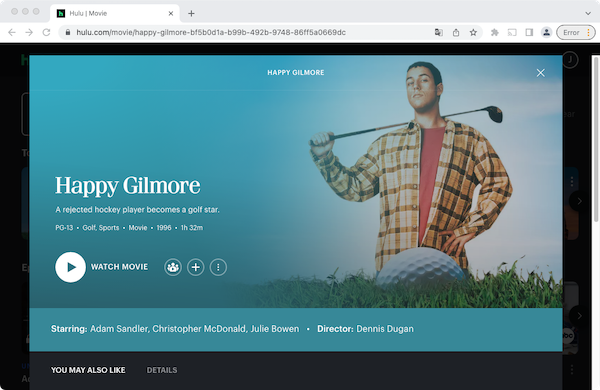View site info via the lock icon
The height and width of the screenshot is (390, 600).
(68, 33)
